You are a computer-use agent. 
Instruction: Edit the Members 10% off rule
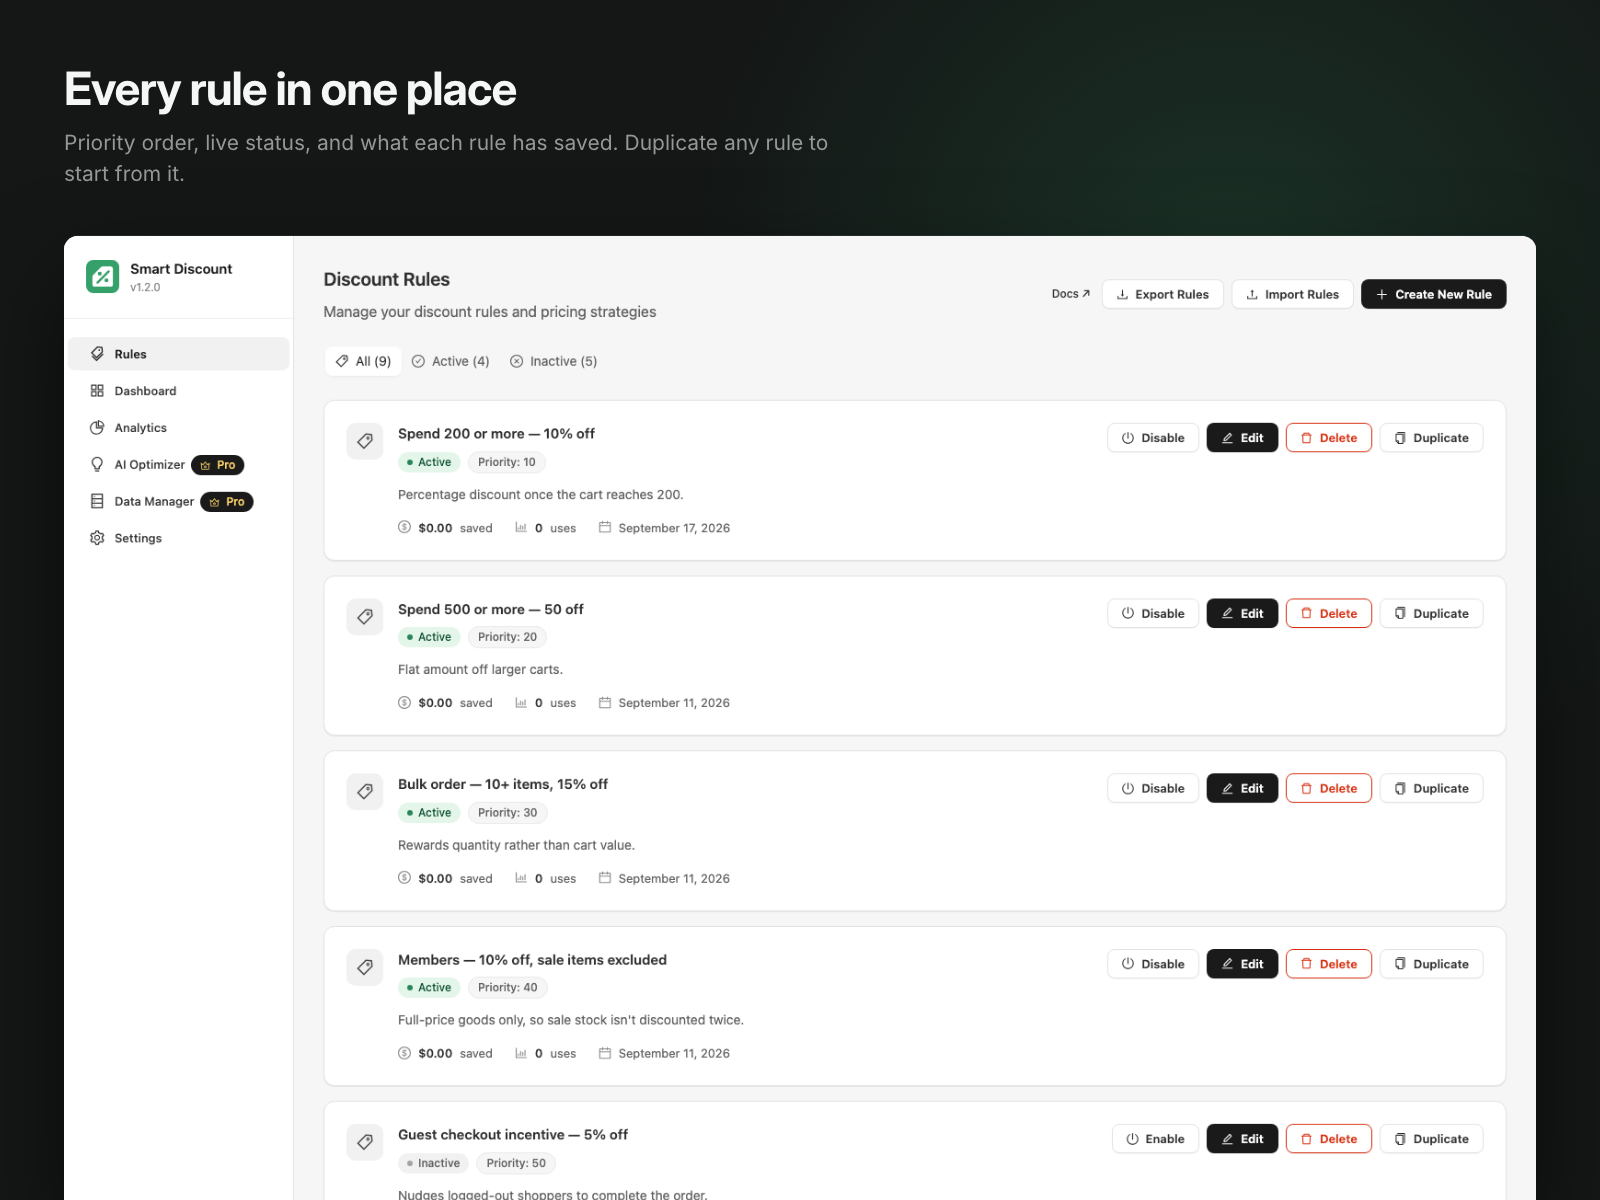pos(1242,964)
